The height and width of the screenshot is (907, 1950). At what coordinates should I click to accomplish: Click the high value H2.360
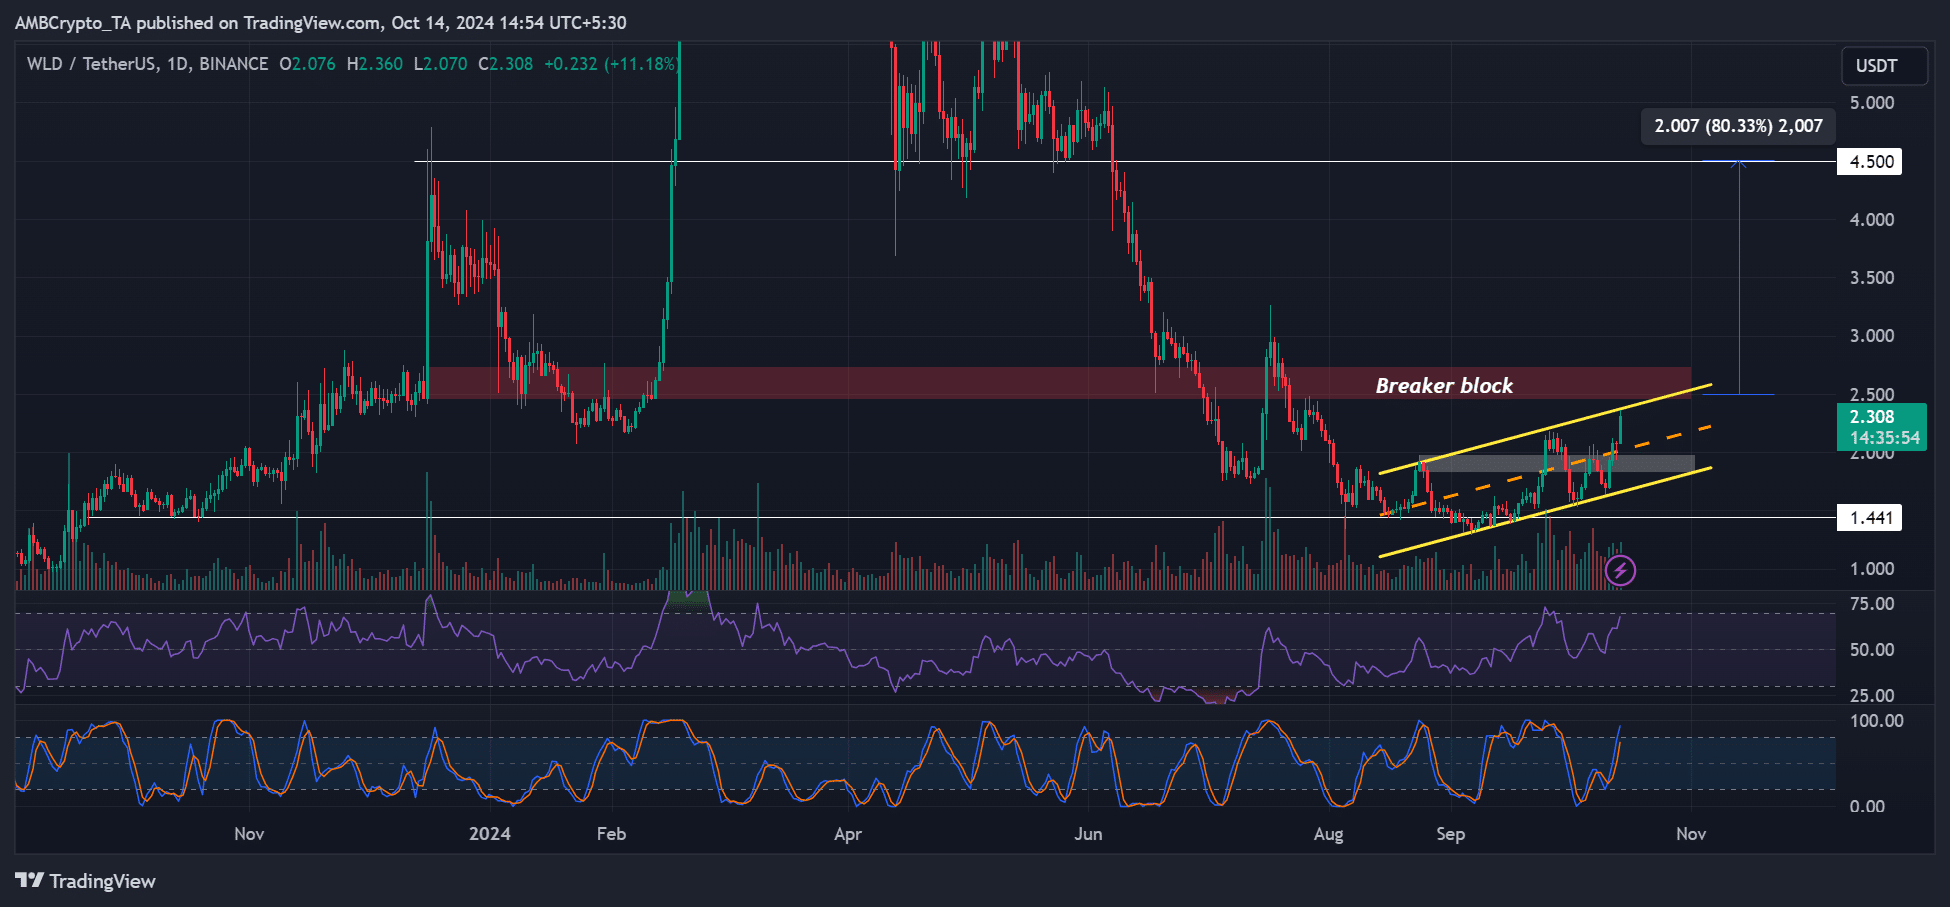tap(375, 64)
